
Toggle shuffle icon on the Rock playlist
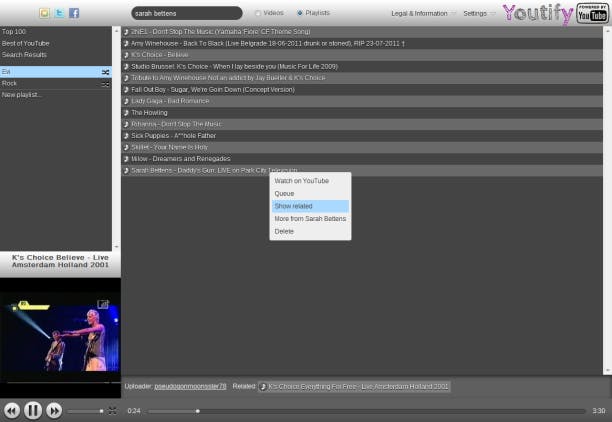[x=105, y=84]
